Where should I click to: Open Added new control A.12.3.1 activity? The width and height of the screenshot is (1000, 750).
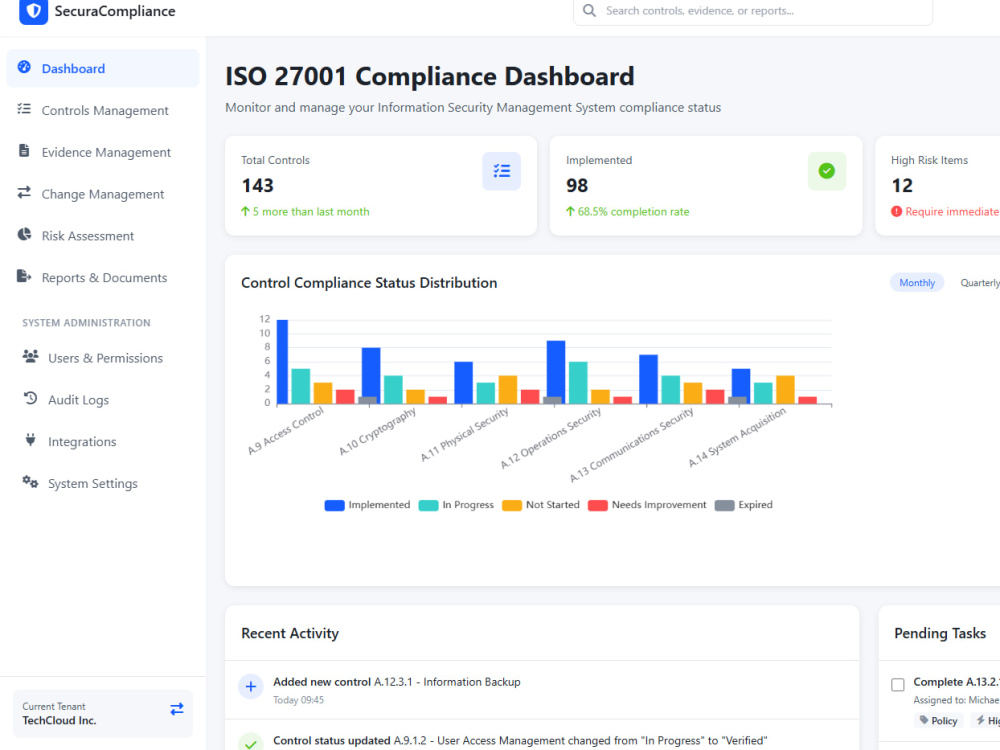(542, 690)
